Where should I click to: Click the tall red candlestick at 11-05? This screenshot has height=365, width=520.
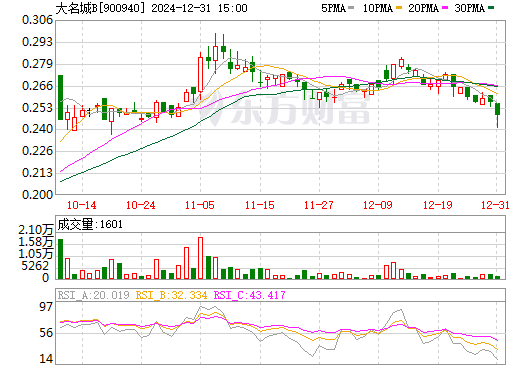coord(200,74)
